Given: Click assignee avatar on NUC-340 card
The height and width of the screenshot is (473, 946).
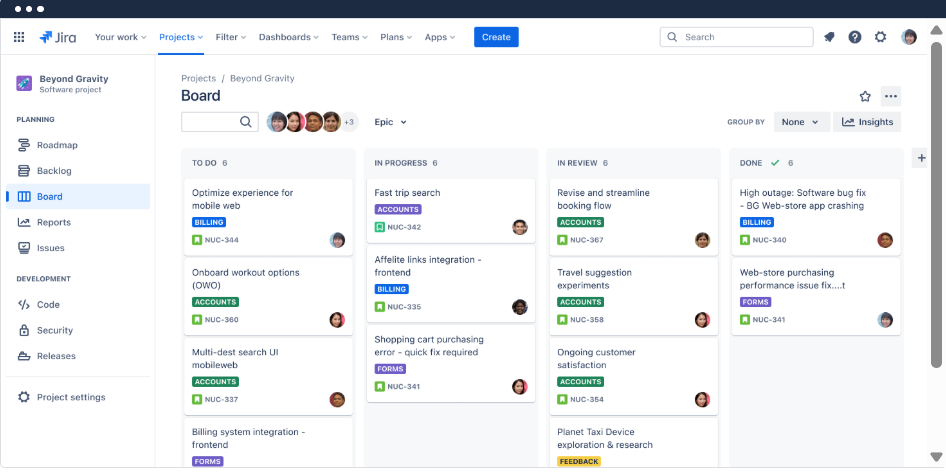Looking at the screenshot, I should tap(885, 240).
